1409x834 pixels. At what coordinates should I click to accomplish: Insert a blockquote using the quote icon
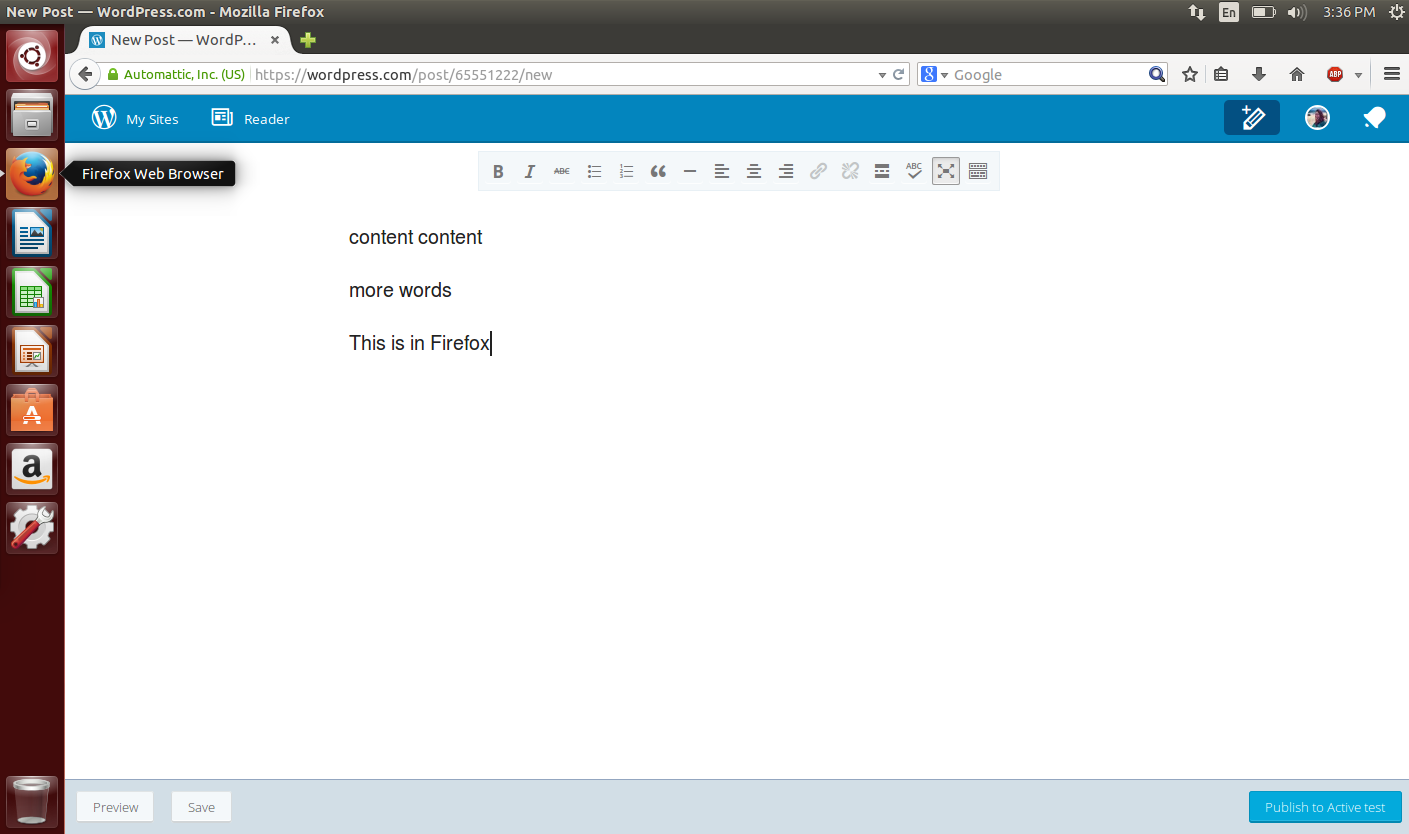coord(658,172)
